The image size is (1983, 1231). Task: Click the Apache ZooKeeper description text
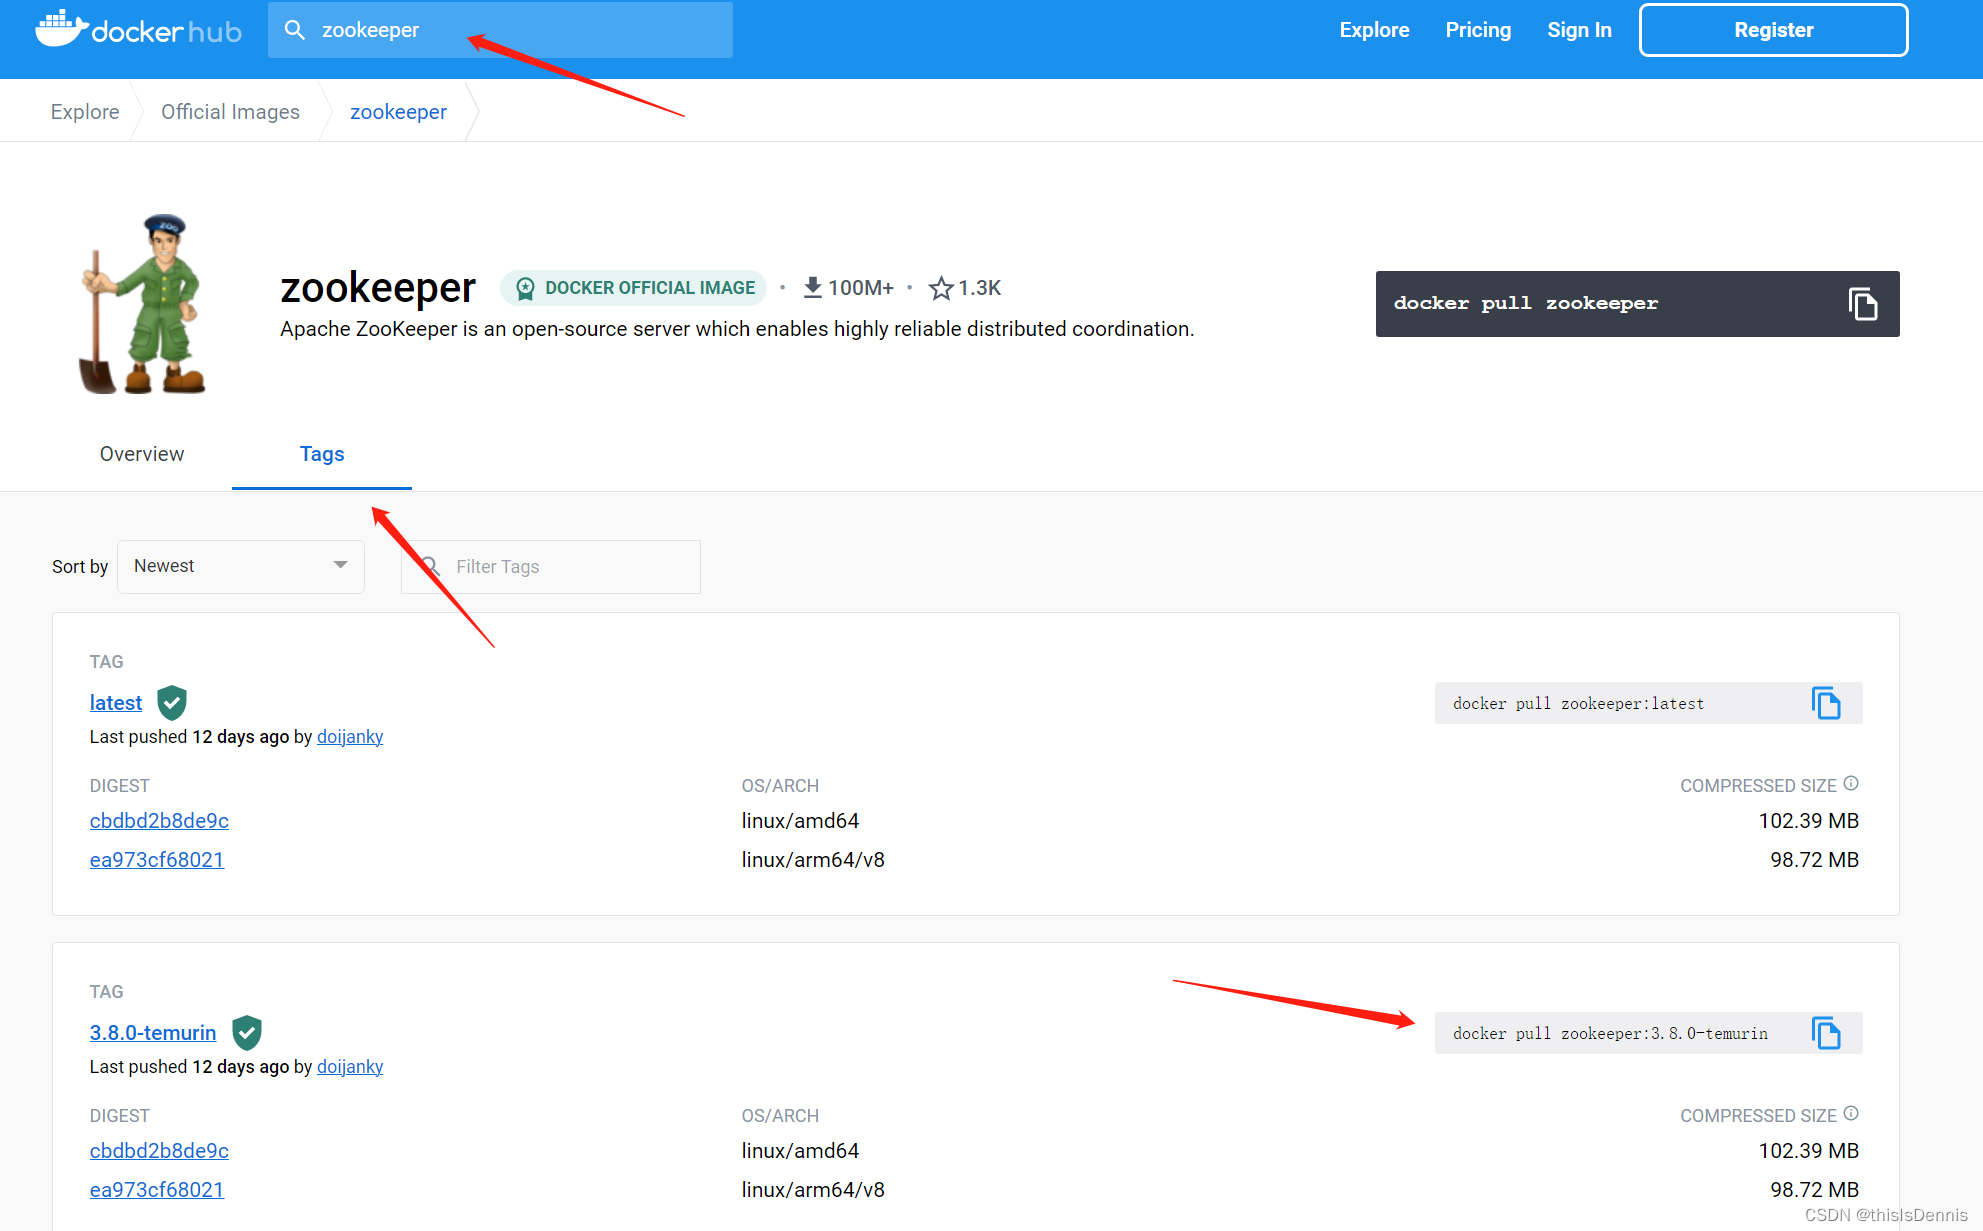point(737,329)
